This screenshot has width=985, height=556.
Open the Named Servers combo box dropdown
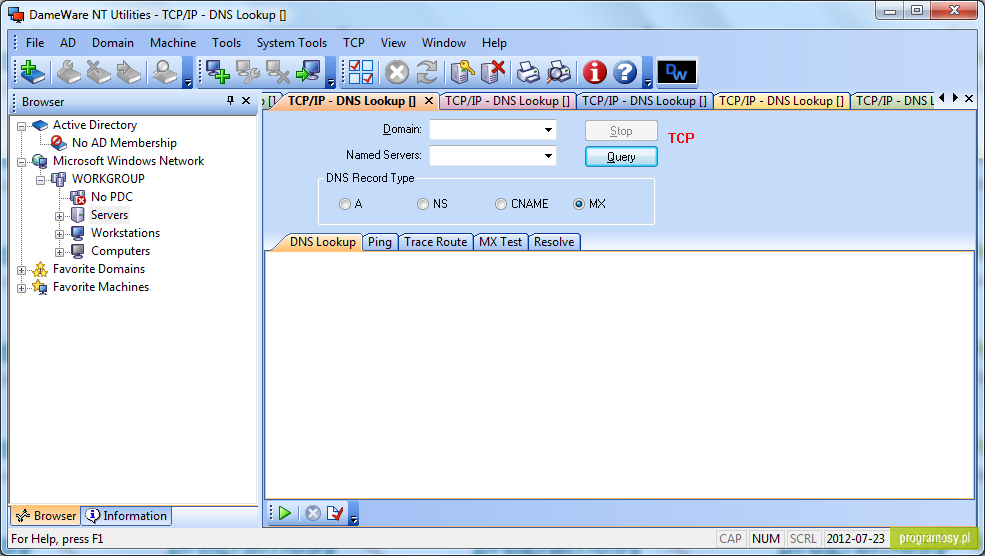[x=548, y=155]
